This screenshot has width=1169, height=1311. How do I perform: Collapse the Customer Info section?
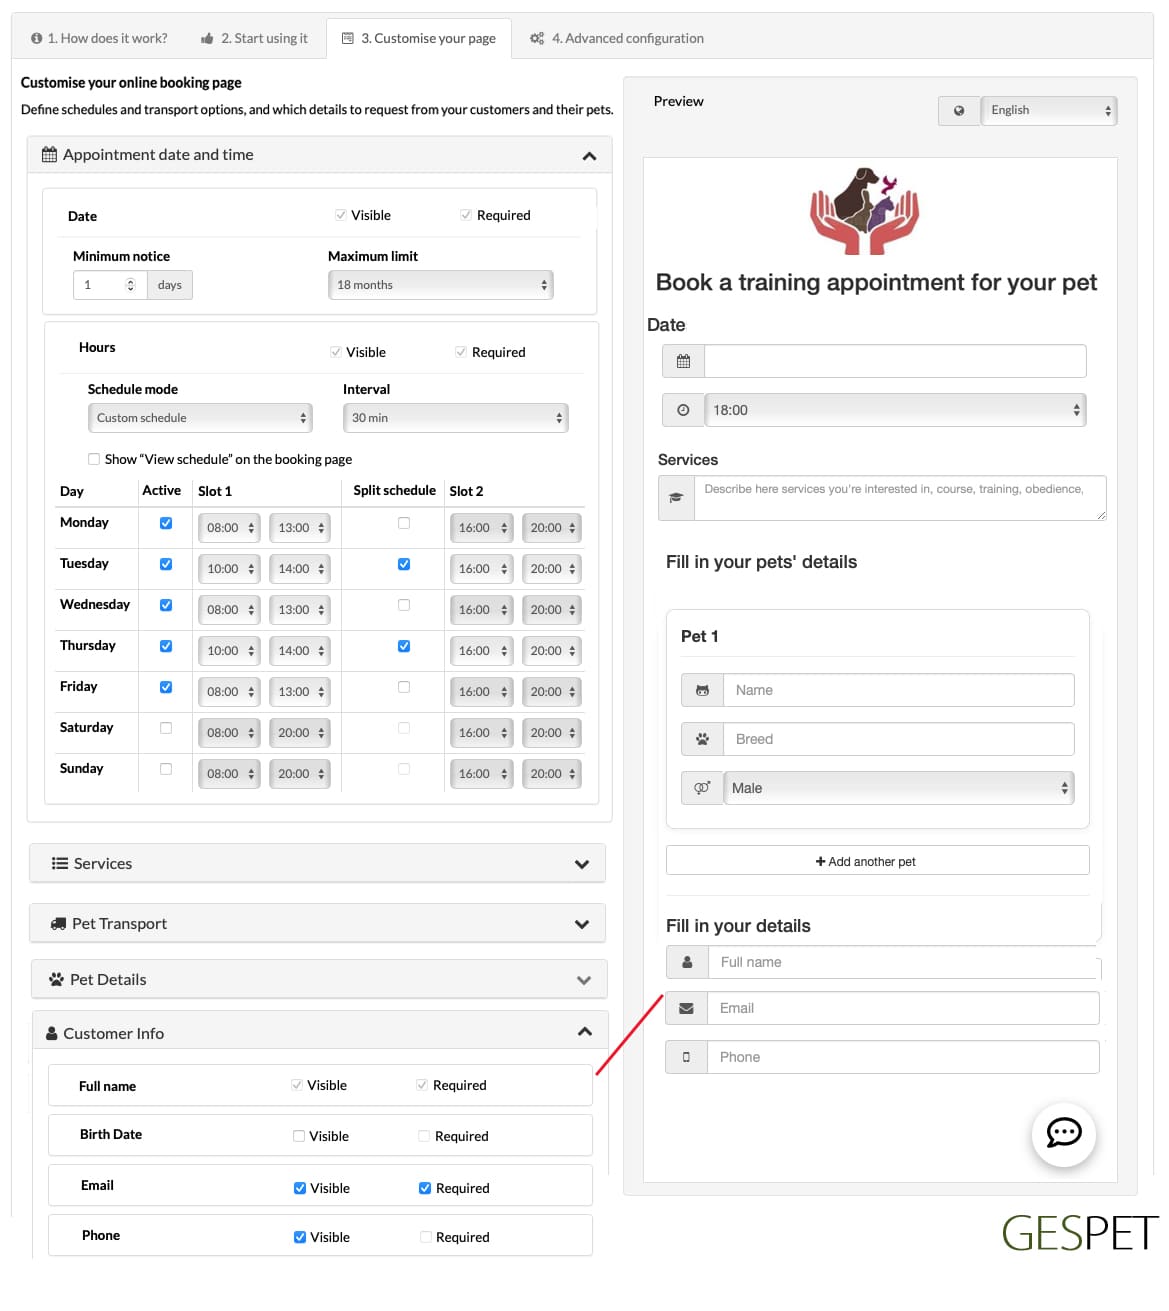pyautogui.click(x=585, y=1032)
